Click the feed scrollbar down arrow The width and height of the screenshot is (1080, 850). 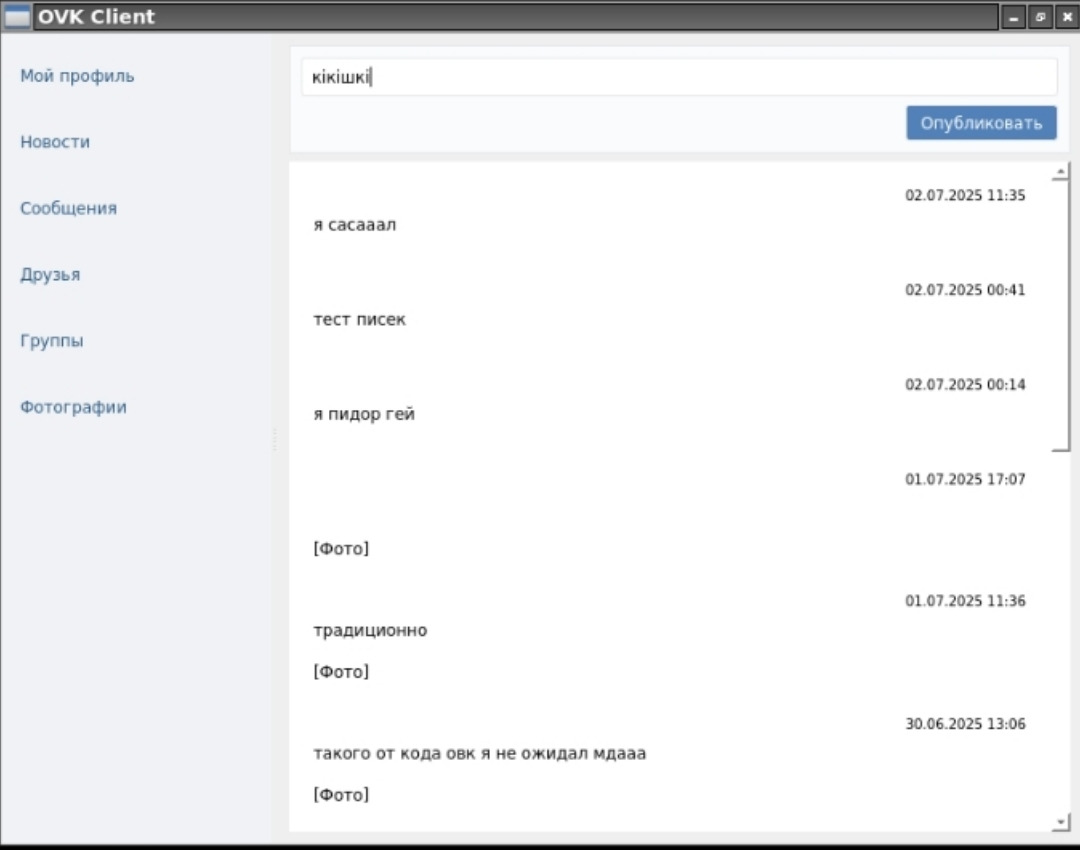[x=1061, y=822]
